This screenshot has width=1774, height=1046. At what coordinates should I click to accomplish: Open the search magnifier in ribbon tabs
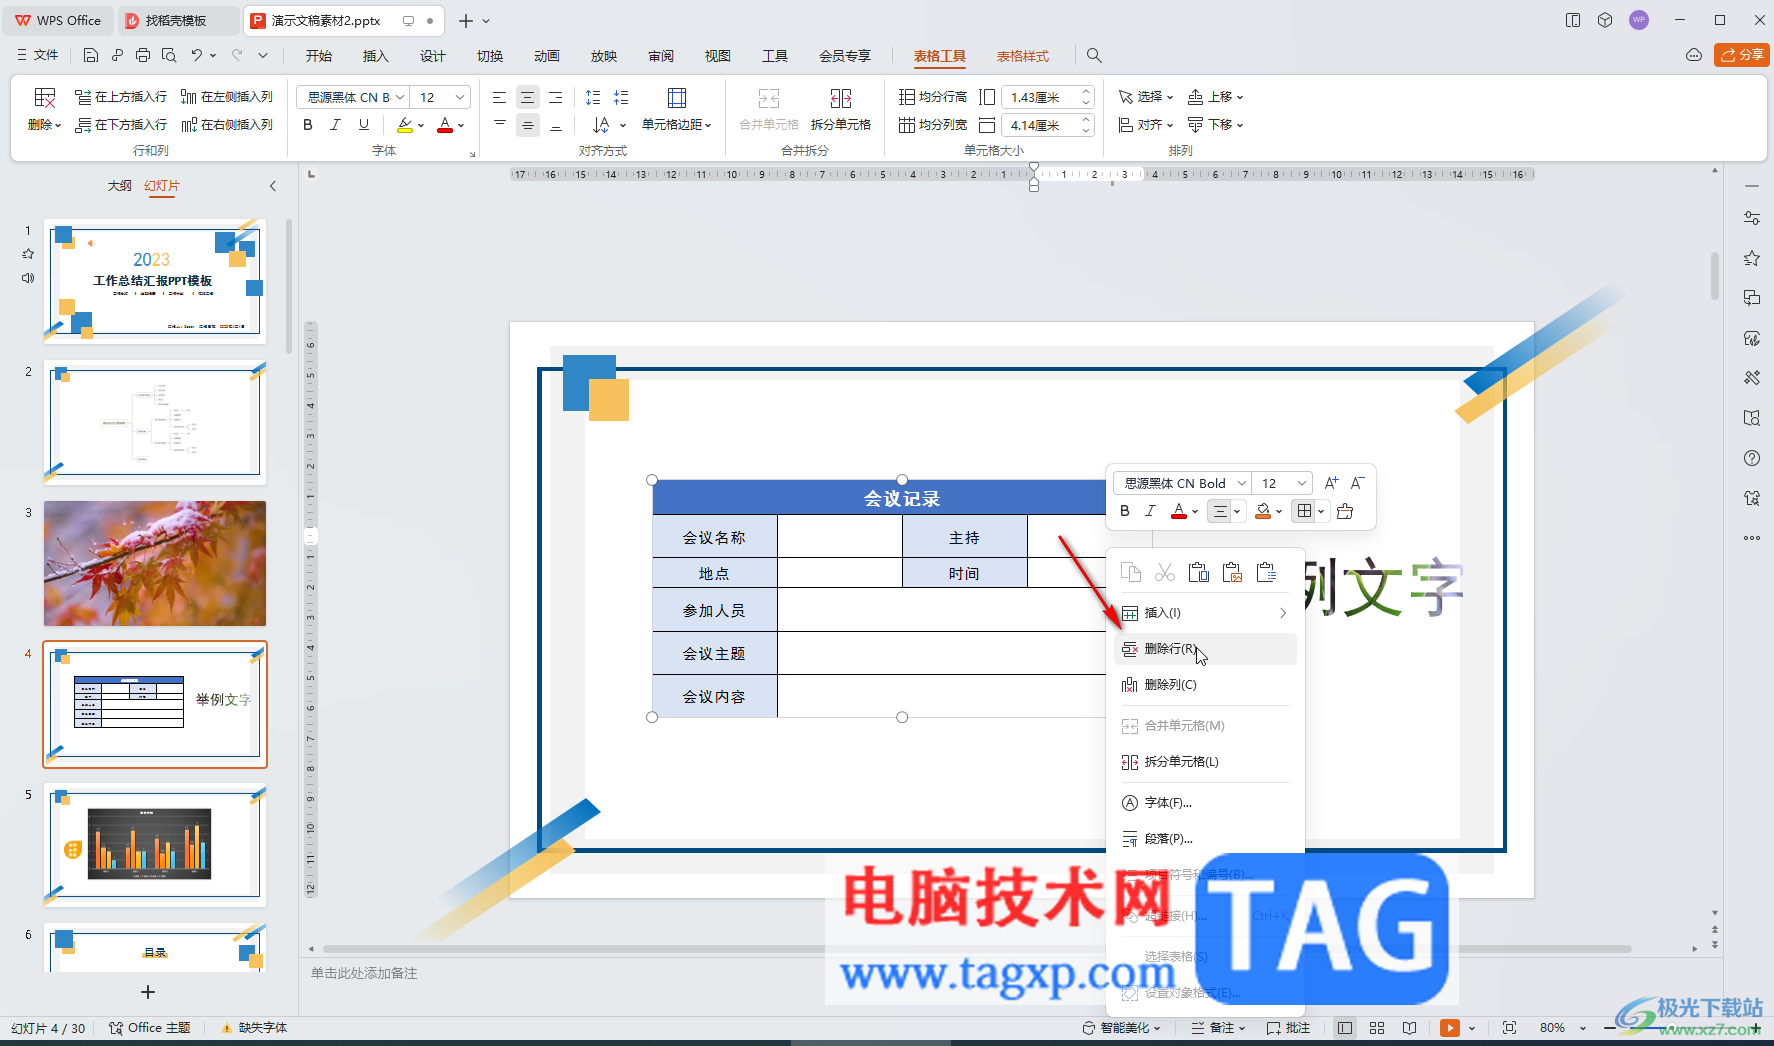pyautogui.click(x=1094, y=56)
